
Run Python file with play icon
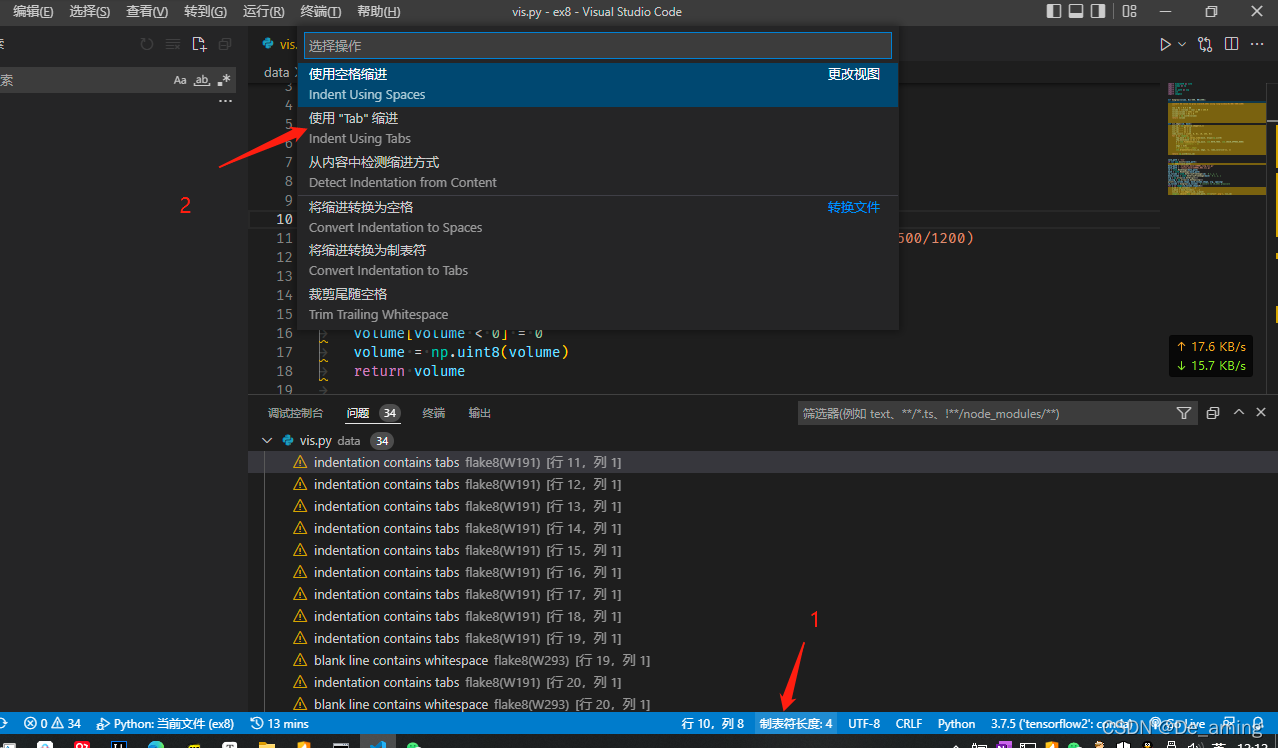pyautogui.click(x=1165, y=44)
